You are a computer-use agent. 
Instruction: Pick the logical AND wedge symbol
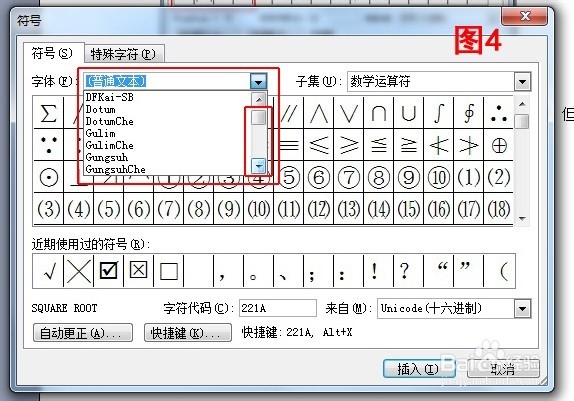point(319,113)
